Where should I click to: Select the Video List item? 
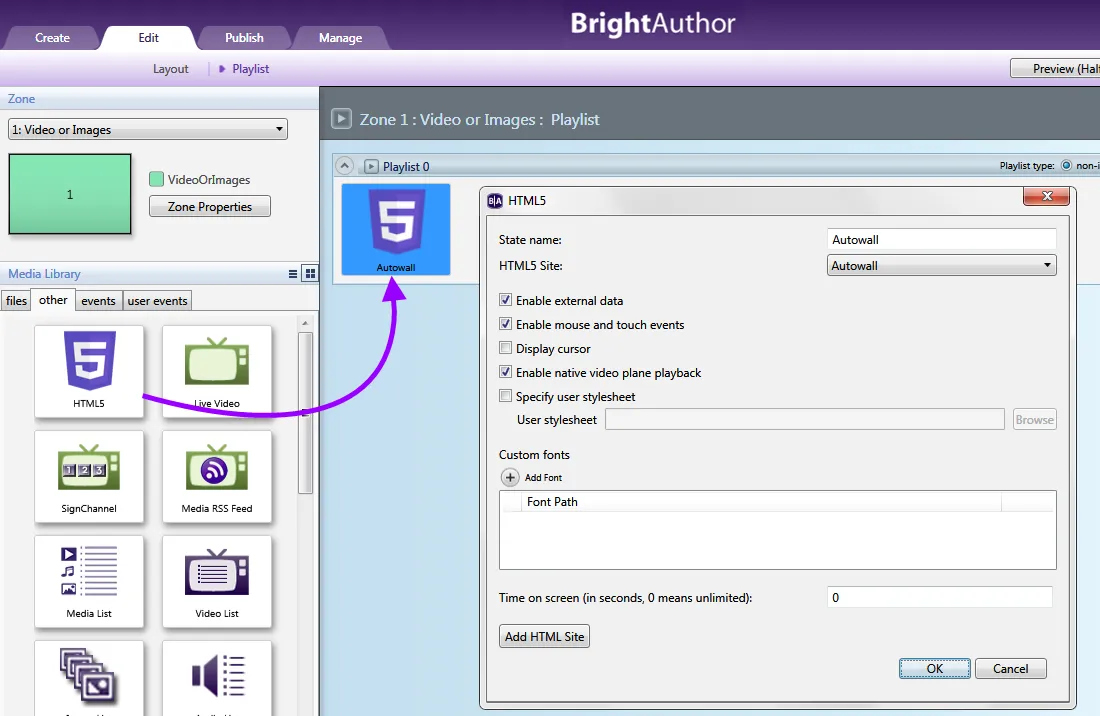217,581
